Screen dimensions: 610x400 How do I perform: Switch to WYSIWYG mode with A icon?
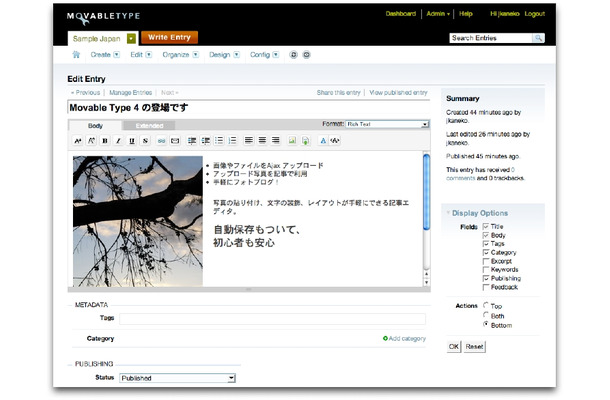tap(323, 140)
